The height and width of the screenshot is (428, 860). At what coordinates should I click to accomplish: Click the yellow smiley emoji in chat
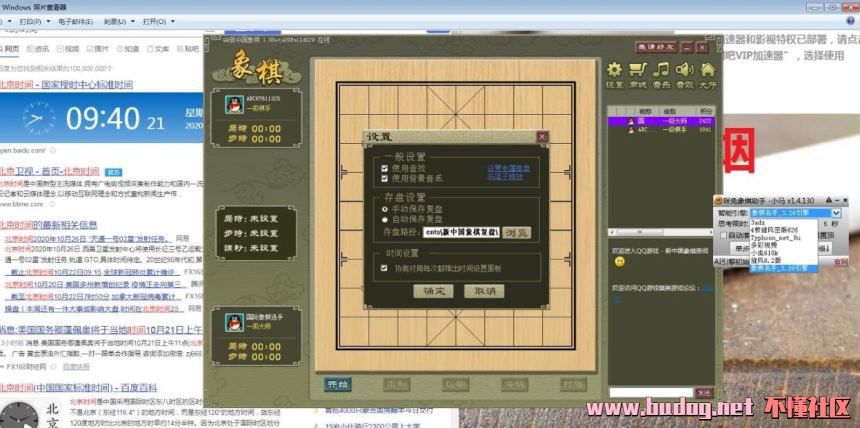tap(620, 261)
